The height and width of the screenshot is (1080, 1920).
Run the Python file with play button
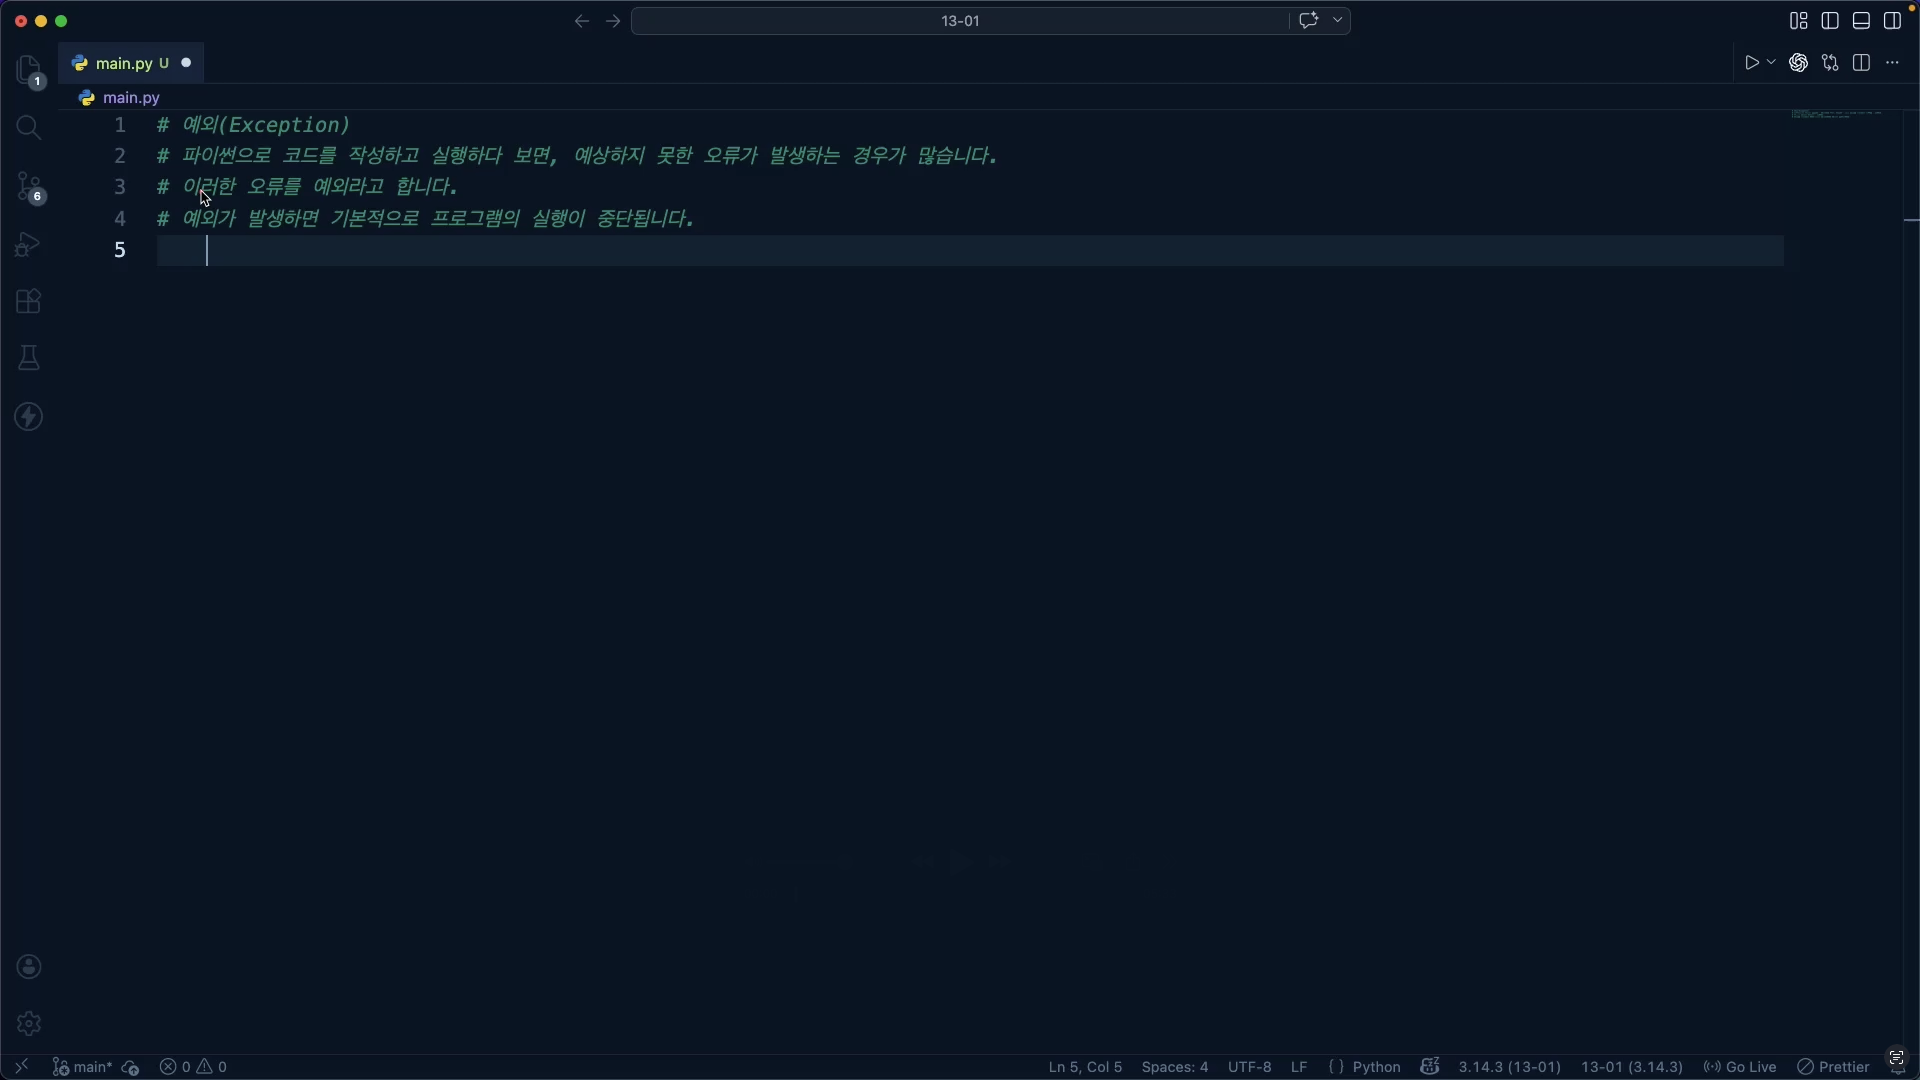click(1751, 63)
